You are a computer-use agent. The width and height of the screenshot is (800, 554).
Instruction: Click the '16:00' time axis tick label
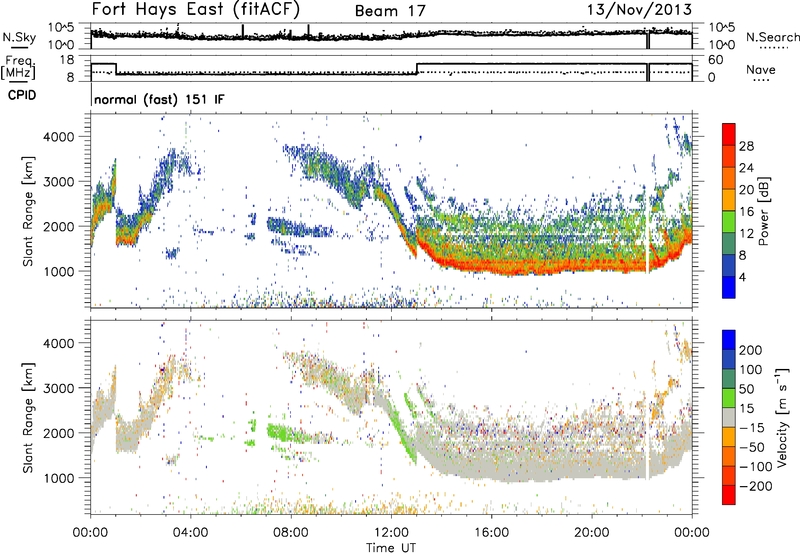click(492, 533)
